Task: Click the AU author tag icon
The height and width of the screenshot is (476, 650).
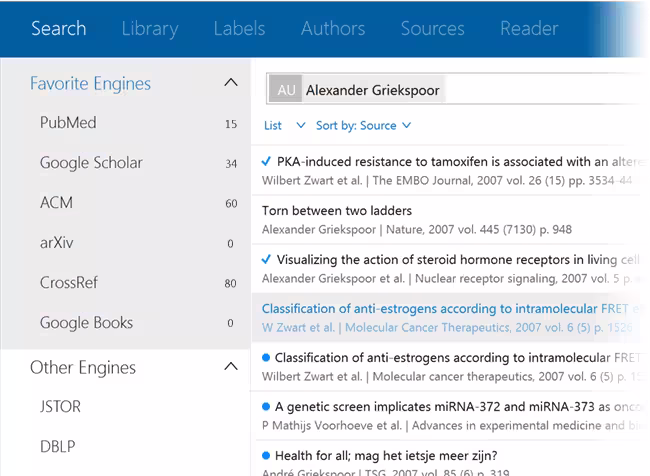Action: [x=286, y=90]
